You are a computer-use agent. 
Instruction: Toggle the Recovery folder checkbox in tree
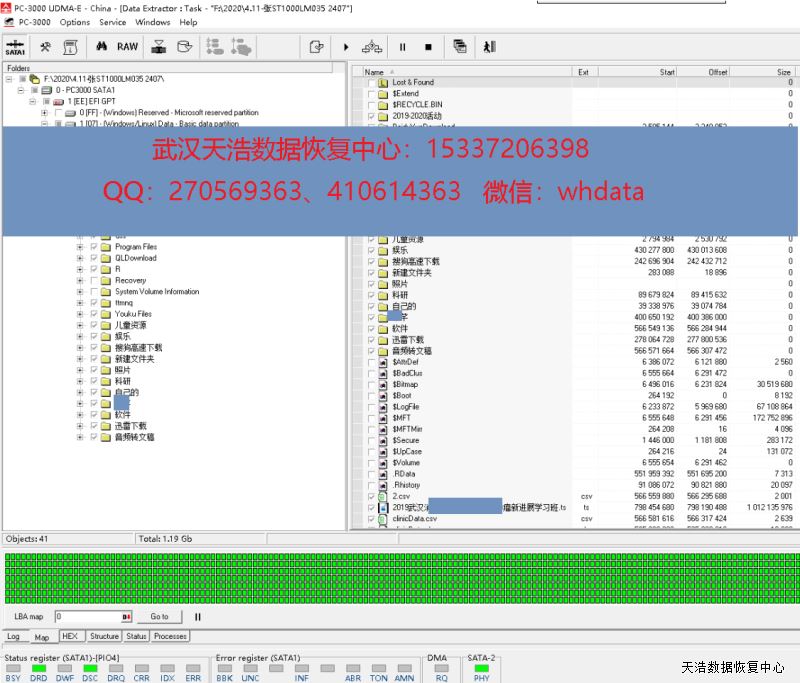(94, 281)
